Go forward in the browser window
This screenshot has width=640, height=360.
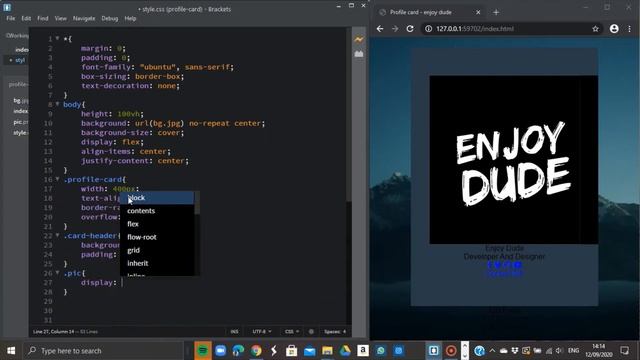coord(395,29)
